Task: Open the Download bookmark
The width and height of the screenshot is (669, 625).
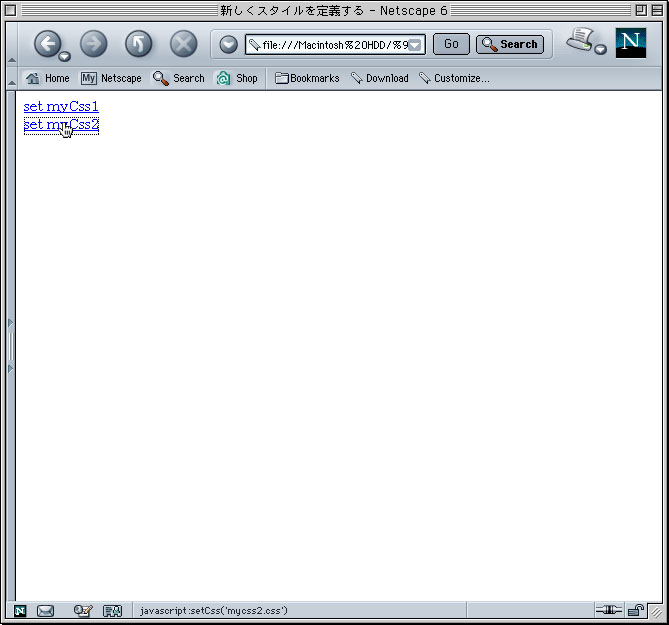Action: click(x=380, y=78)
